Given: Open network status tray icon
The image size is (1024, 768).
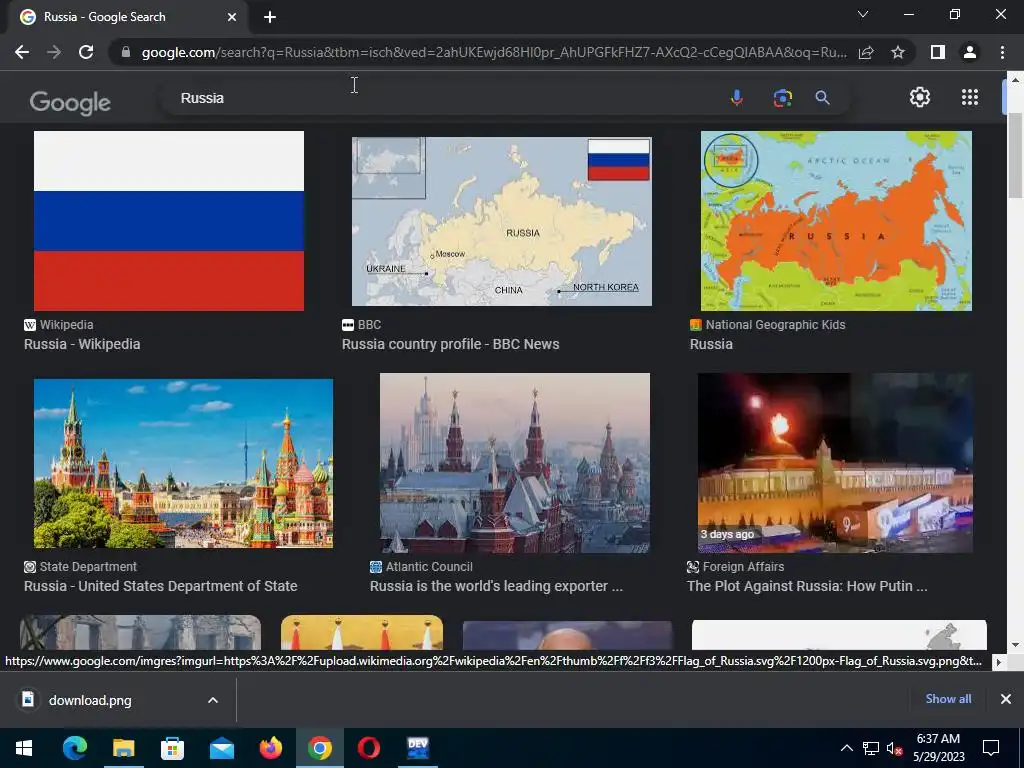Looking at the screenshot, I should click(871, 748).
